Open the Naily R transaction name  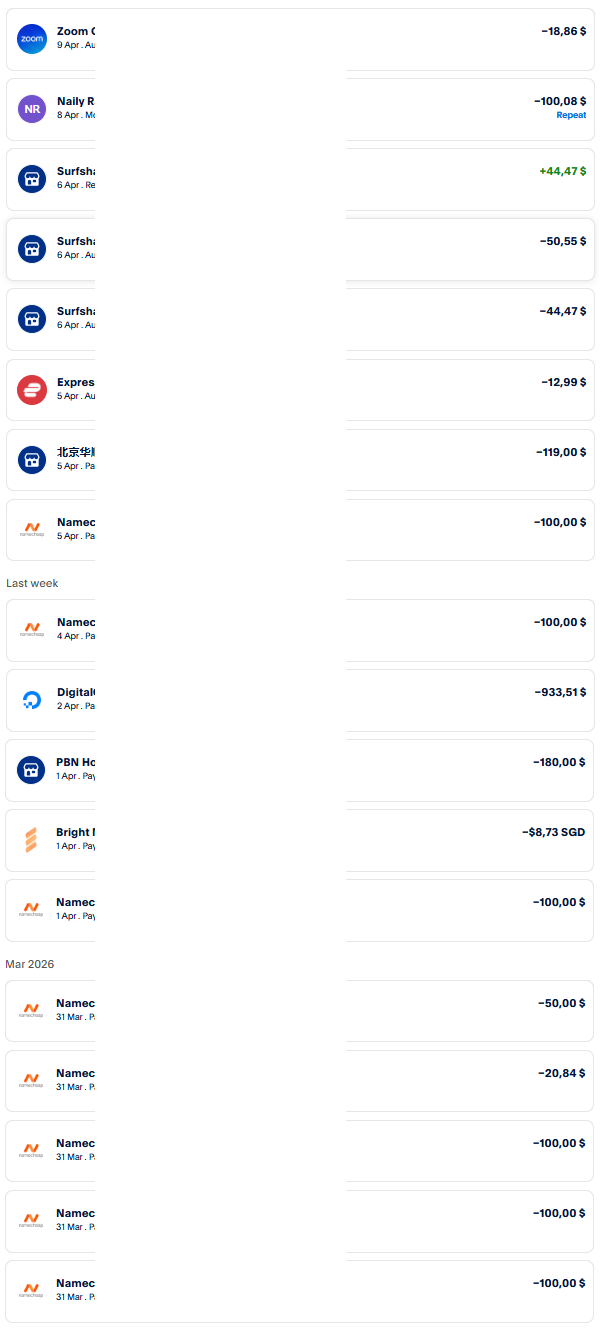click(76, 101)
